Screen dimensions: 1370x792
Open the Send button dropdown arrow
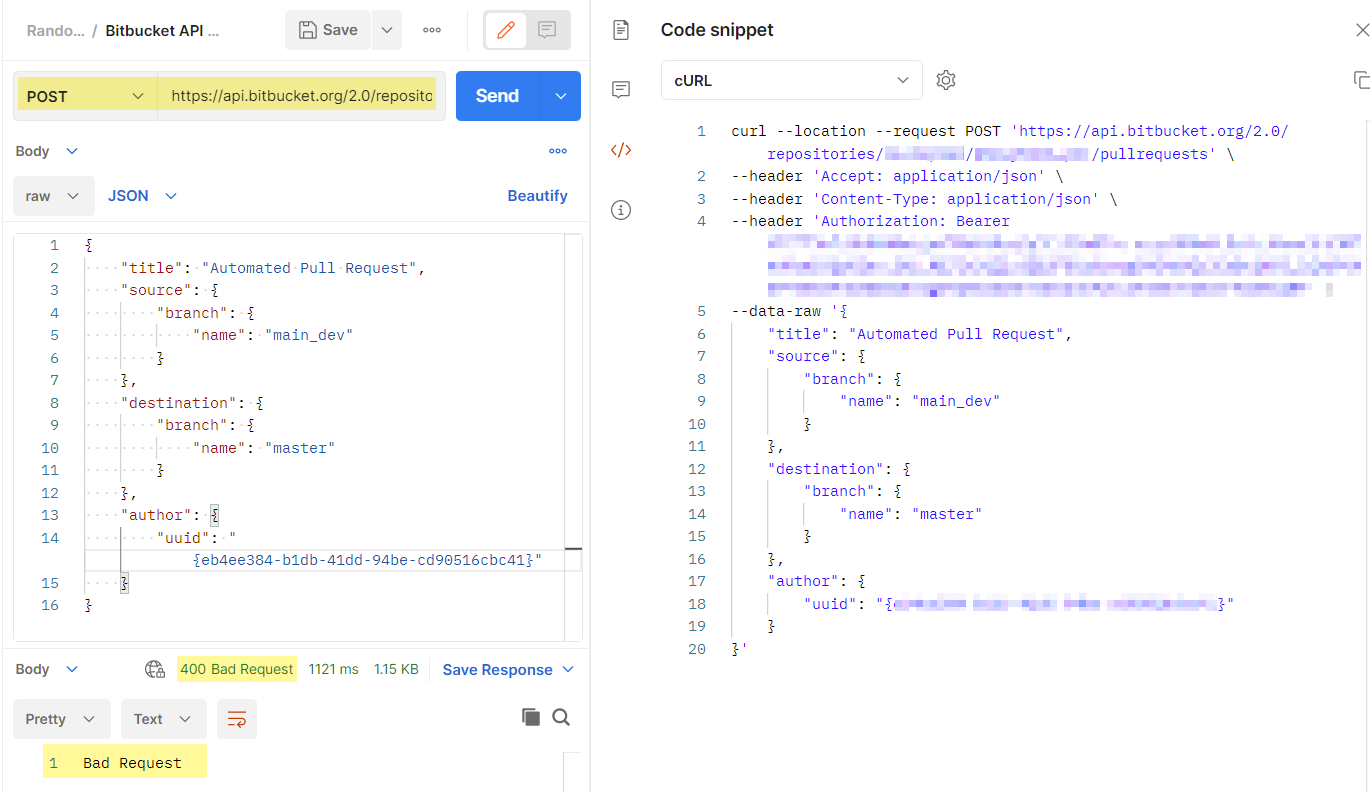[x=561, y=96]
